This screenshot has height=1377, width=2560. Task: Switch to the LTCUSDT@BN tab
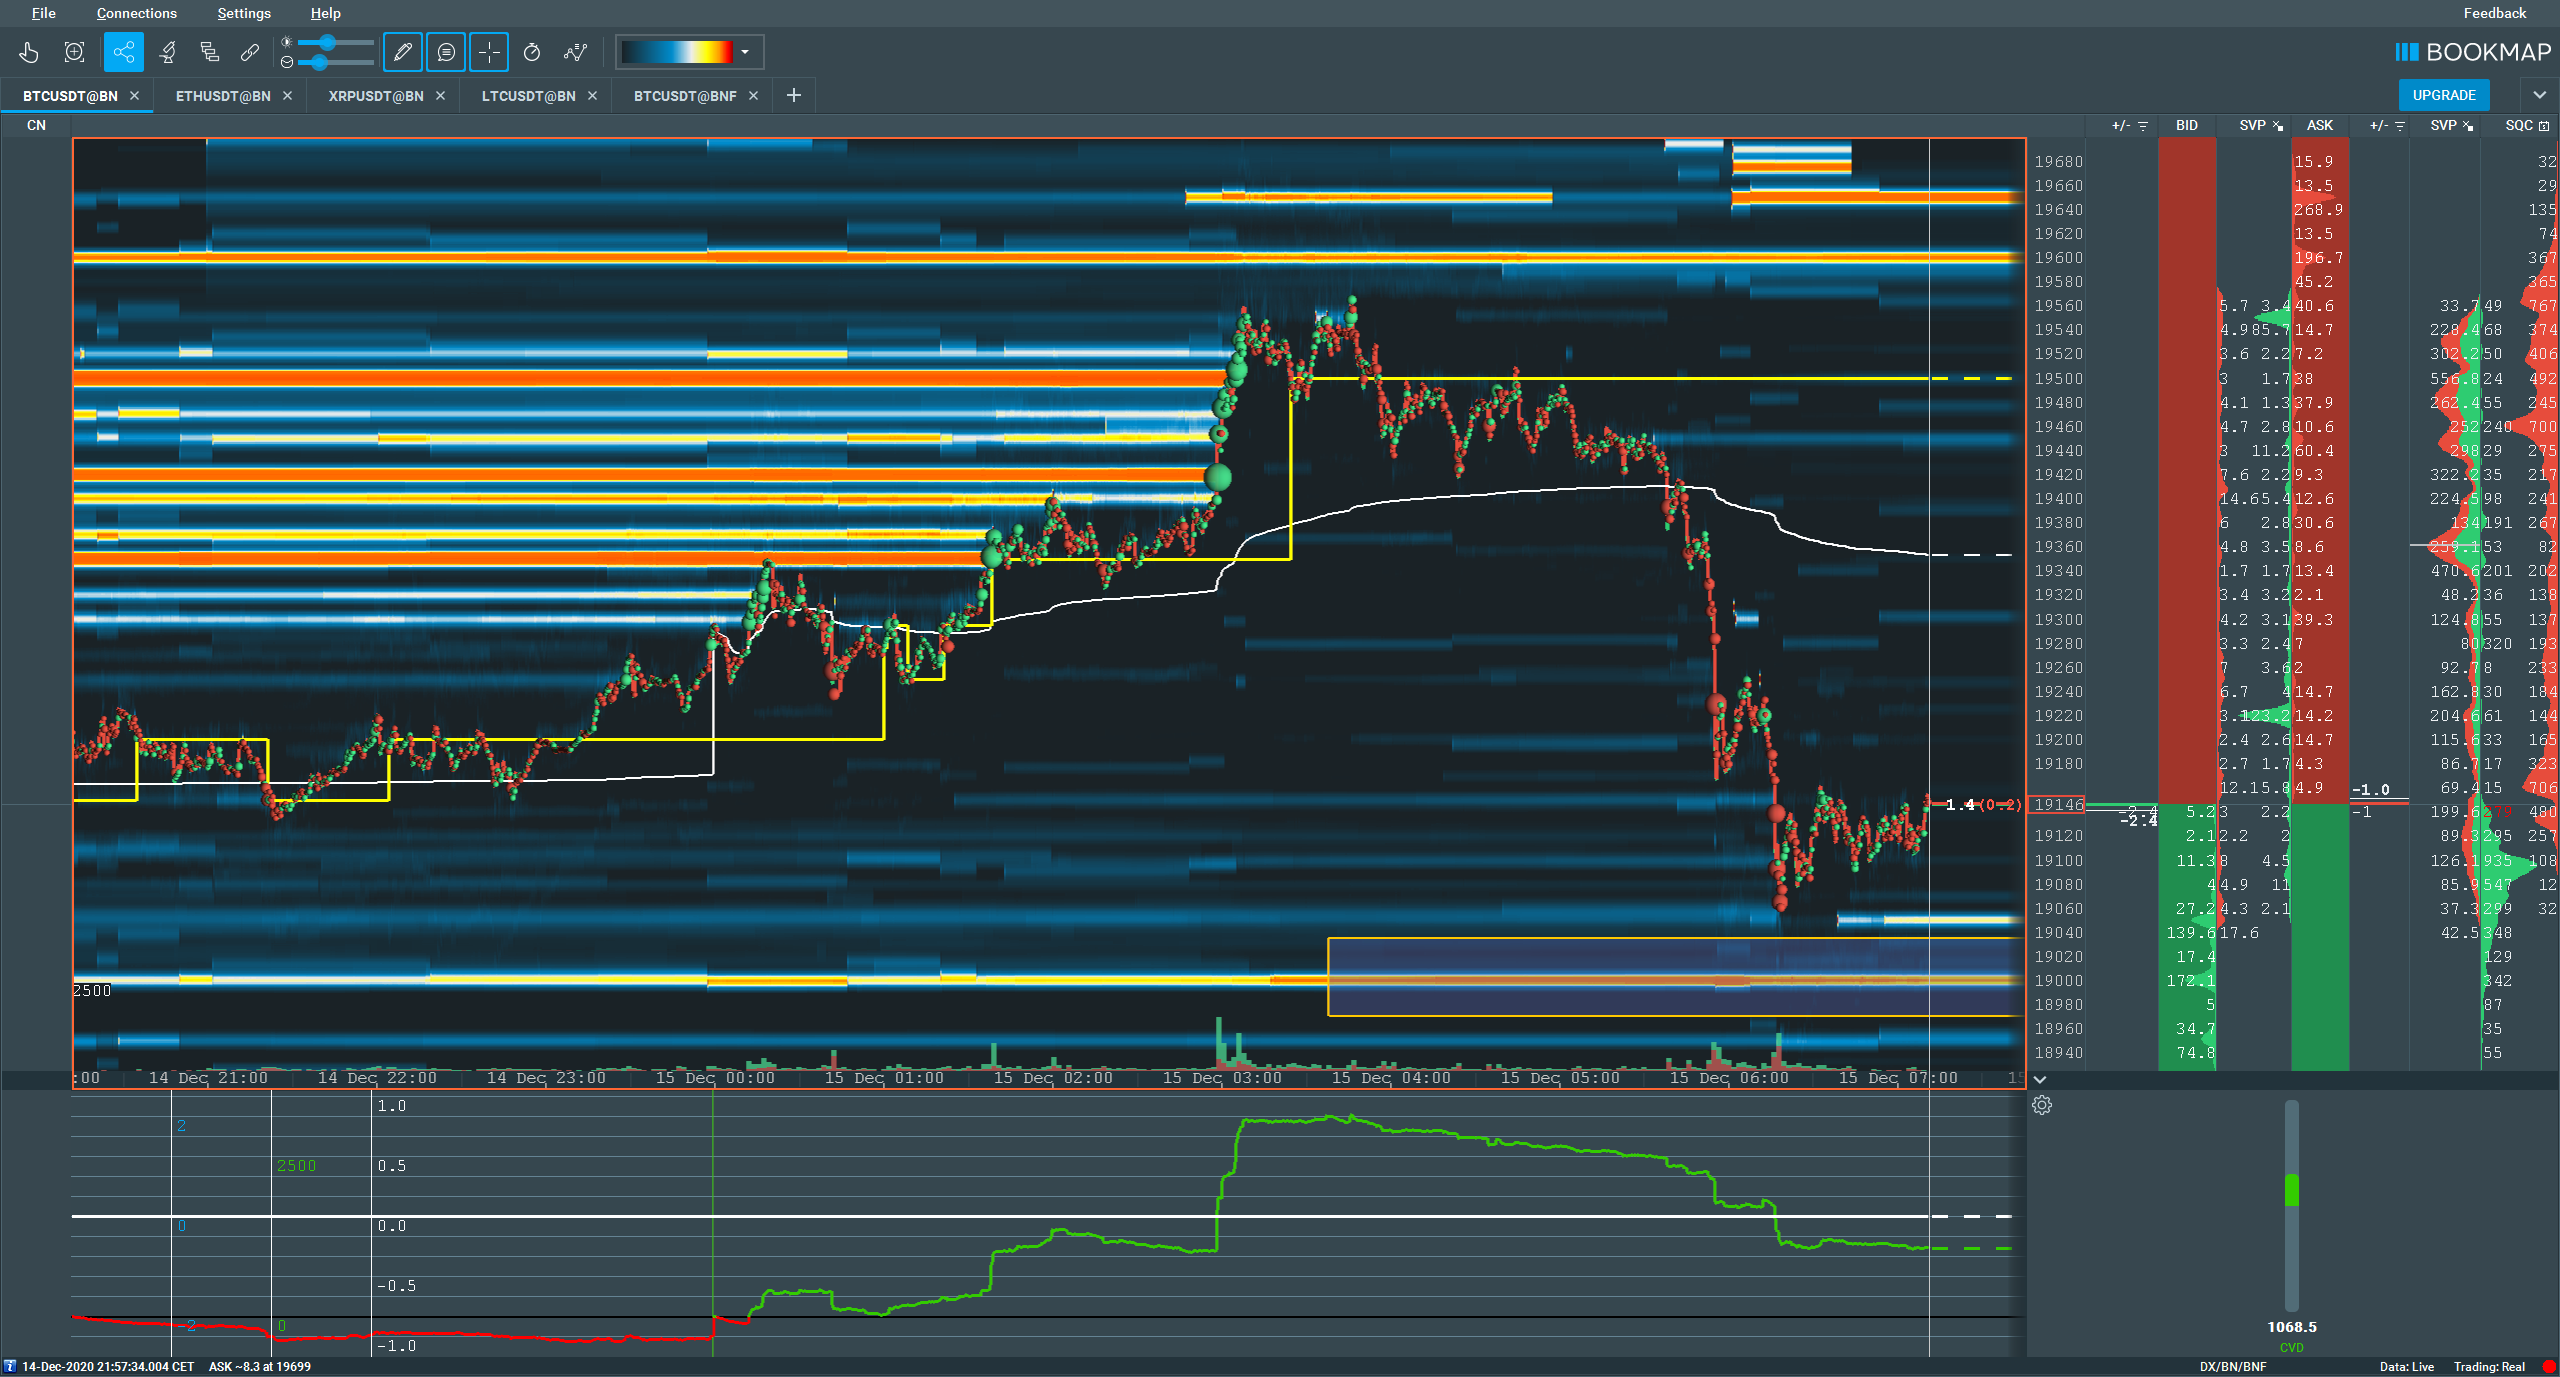click(528, 96)
